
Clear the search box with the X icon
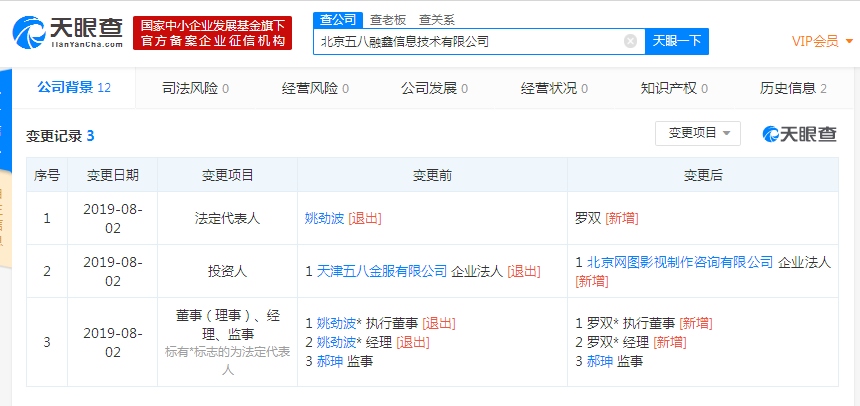[x=630, y=41]
